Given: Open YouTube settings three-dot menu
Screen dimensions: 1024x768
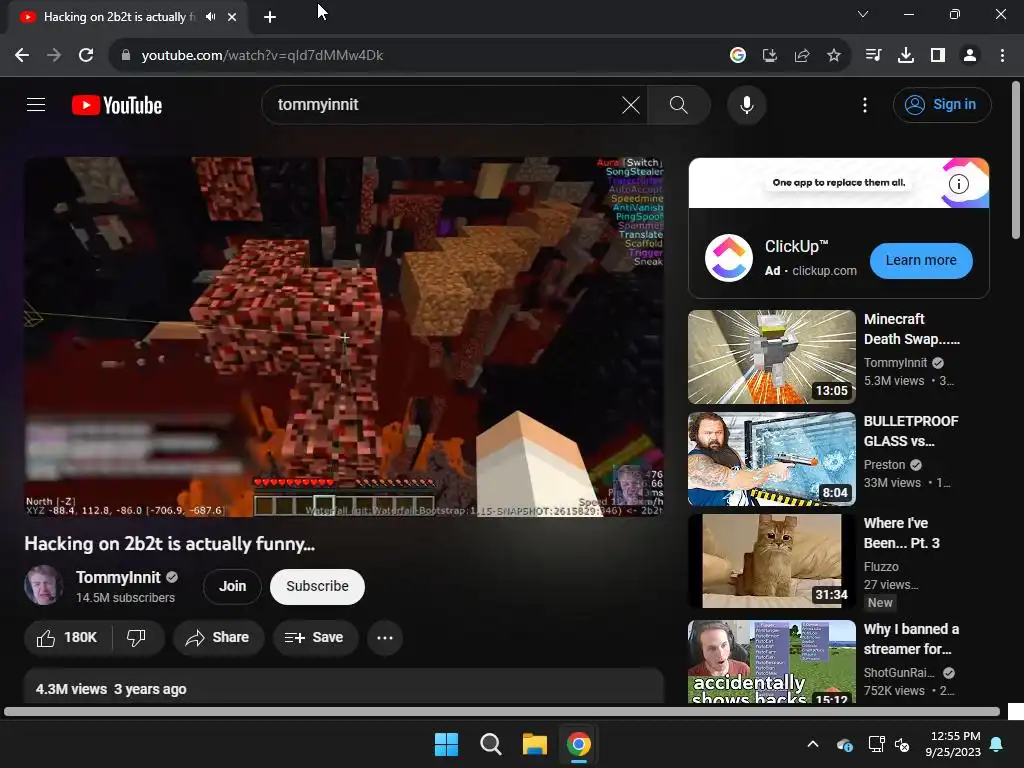Looking at the screenshot, I should coord(865,104).
